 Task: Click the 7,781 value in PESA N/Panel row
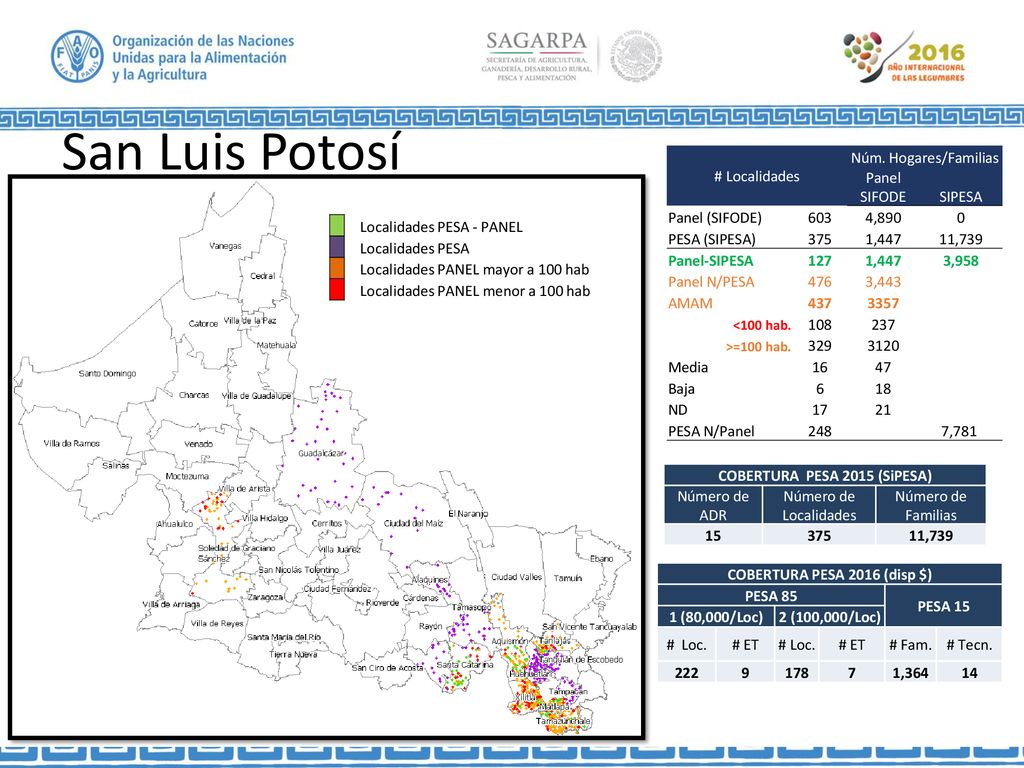(959, 432)
